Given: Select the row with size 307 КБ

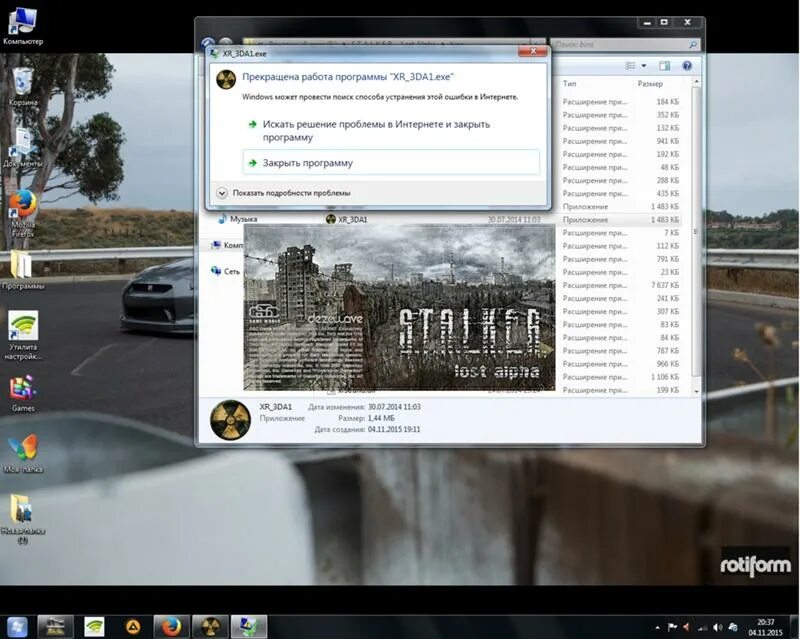Looking at the screenshot, I should point(620,311).
